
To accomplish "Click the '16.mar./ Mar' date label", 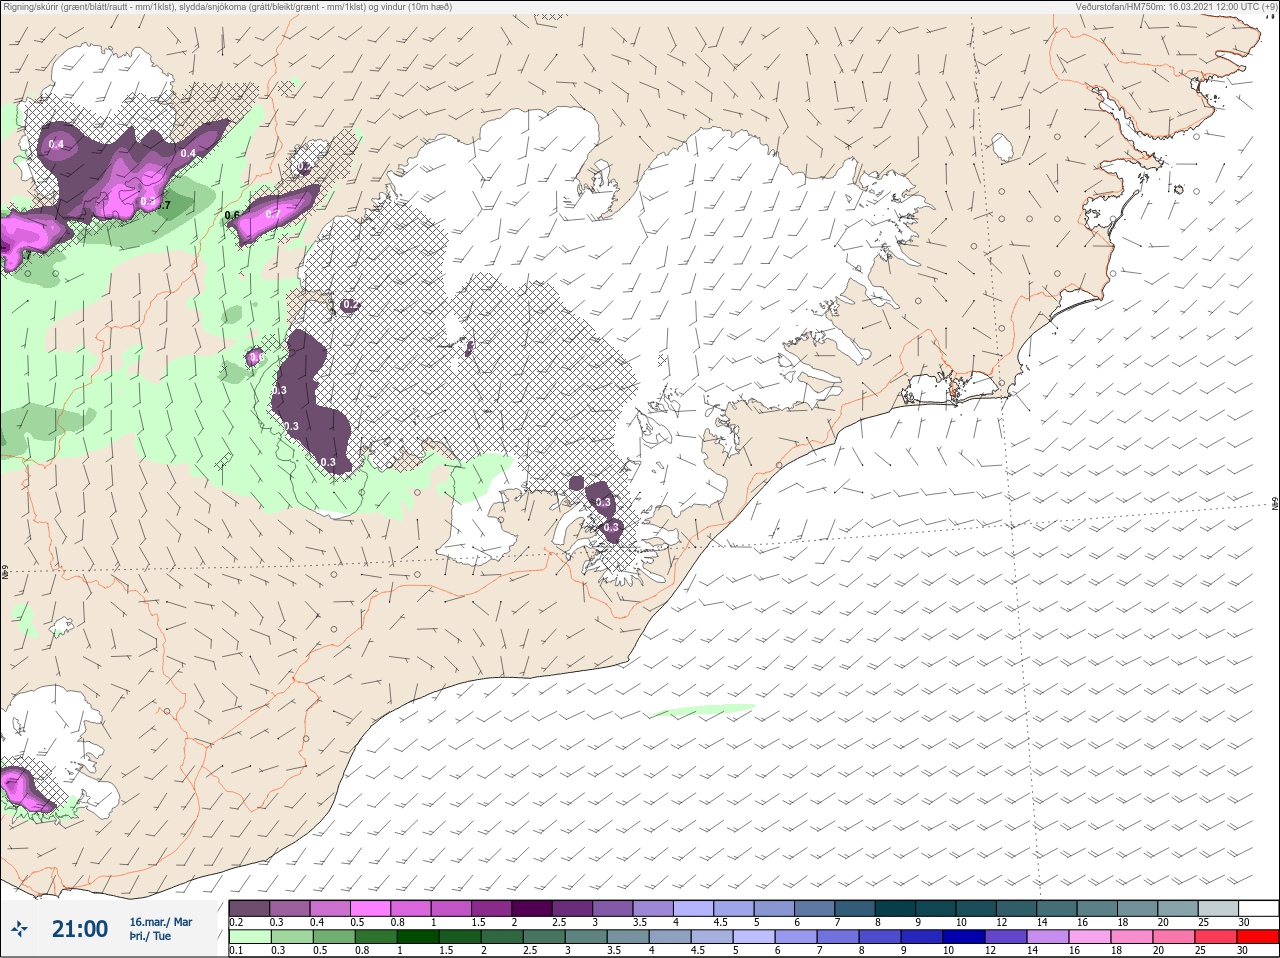I will click(160, 922).
